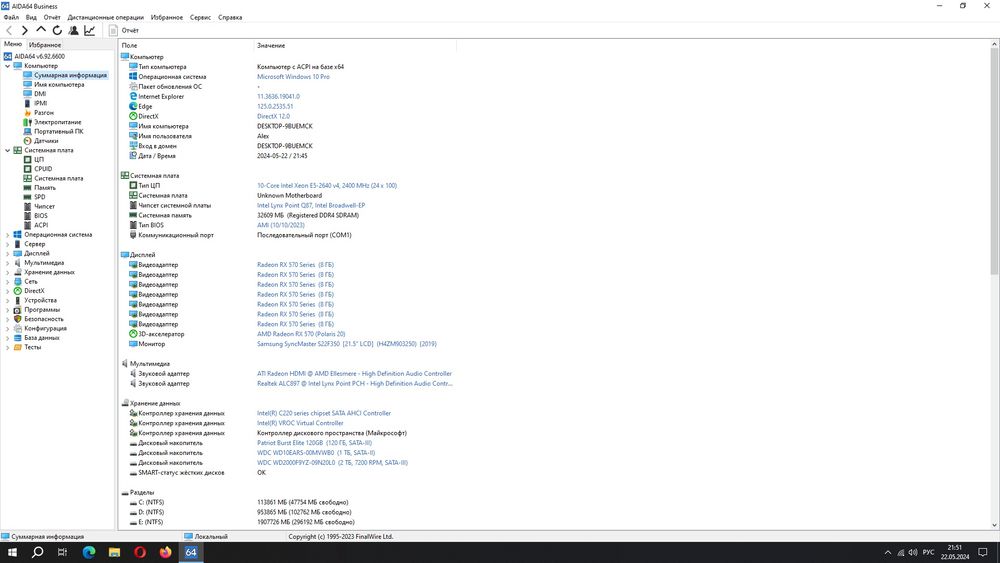The width and height of the screenshot is (1000, 563).
Task: Select Портативный ПК tree item
Action: [x=58, y=131]
